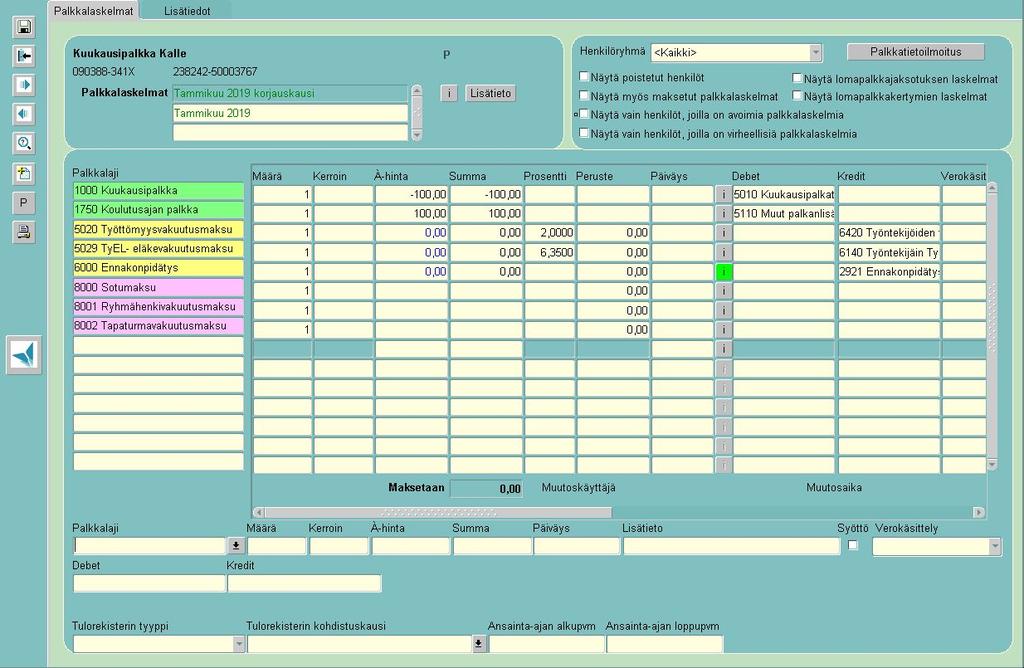Click the bottom Kredit input field
Image resolution: width=1024 pixels, height=668 pixels.
click(304, 583)
